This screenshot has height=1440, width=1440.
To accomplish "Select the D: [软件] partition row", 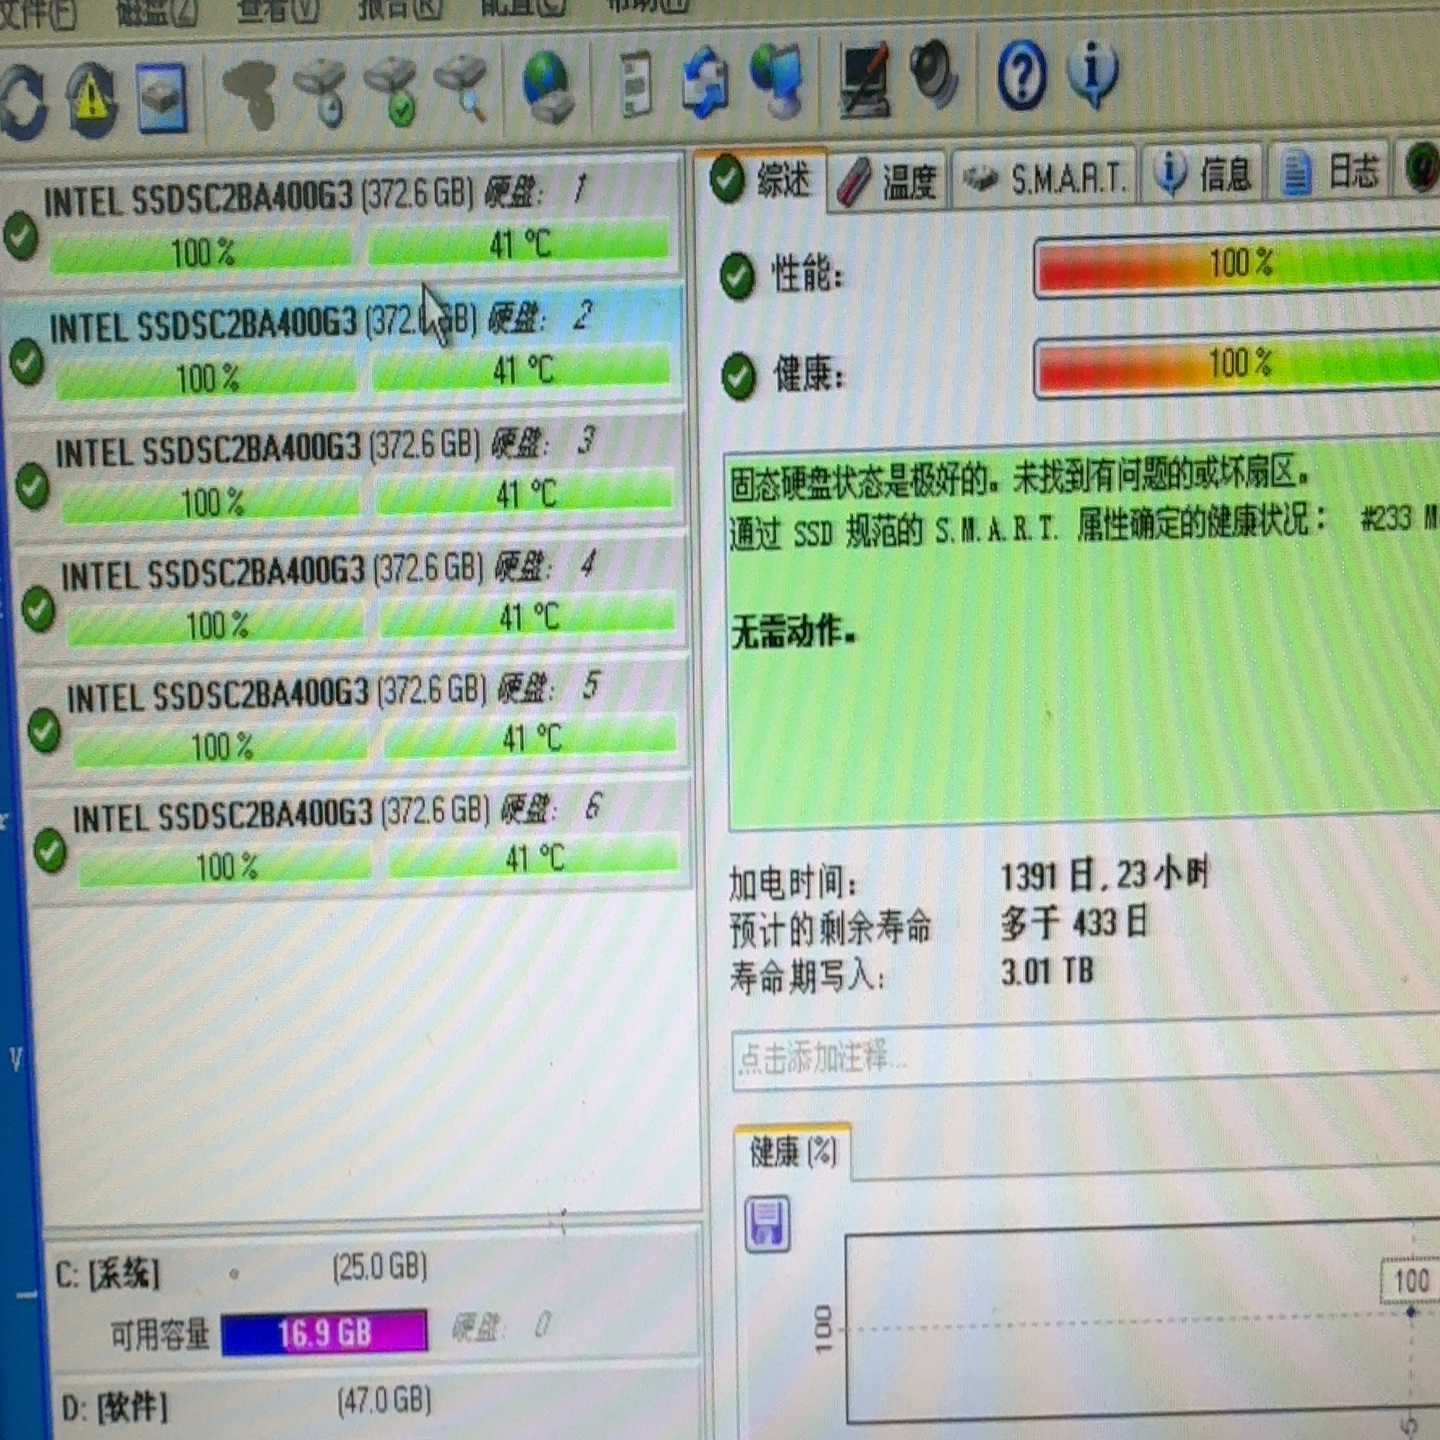I will coord(378,1404).
